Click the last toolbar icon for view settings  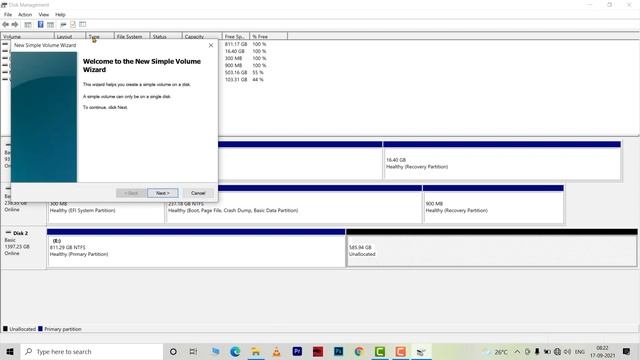(82, 24)
